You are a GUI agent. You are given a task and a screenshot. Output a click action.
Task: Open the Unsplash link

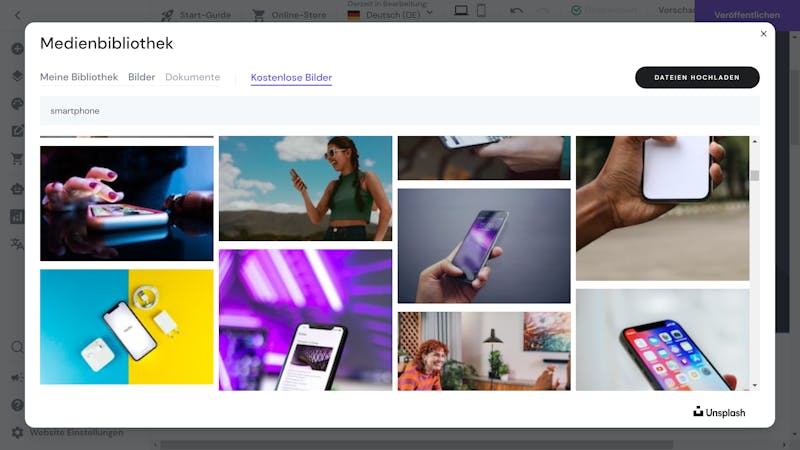[719, 412]
